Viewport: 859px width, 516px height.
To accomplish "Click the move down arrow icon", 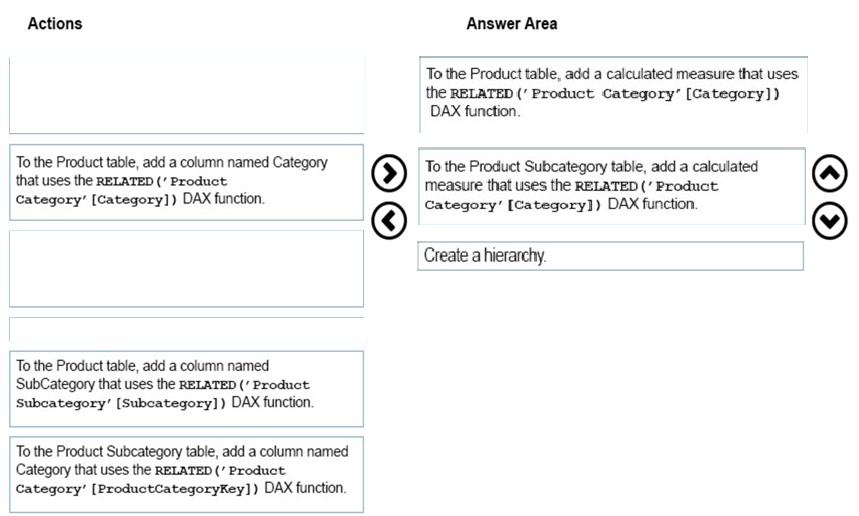I will (x=830, y=221).
